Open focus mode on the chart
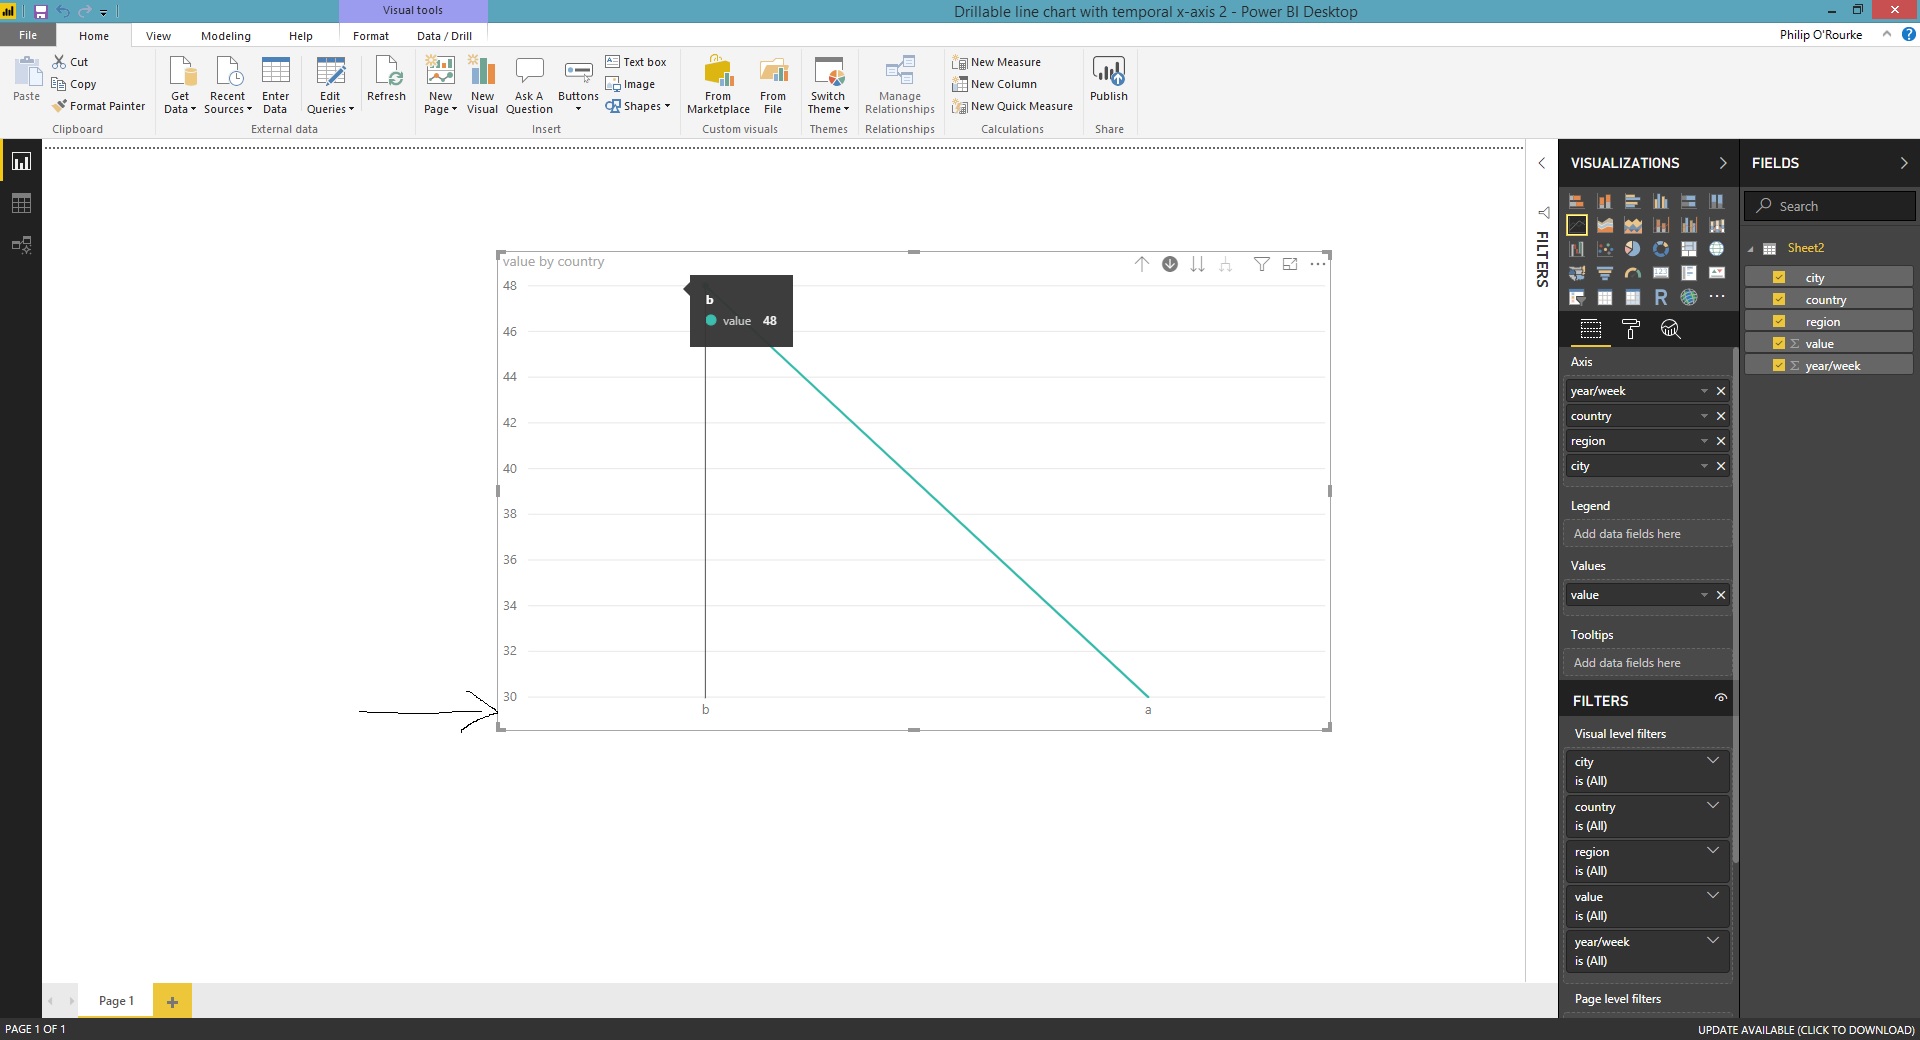This screenshot has width=1920, height=1040. coord(1290,264)
